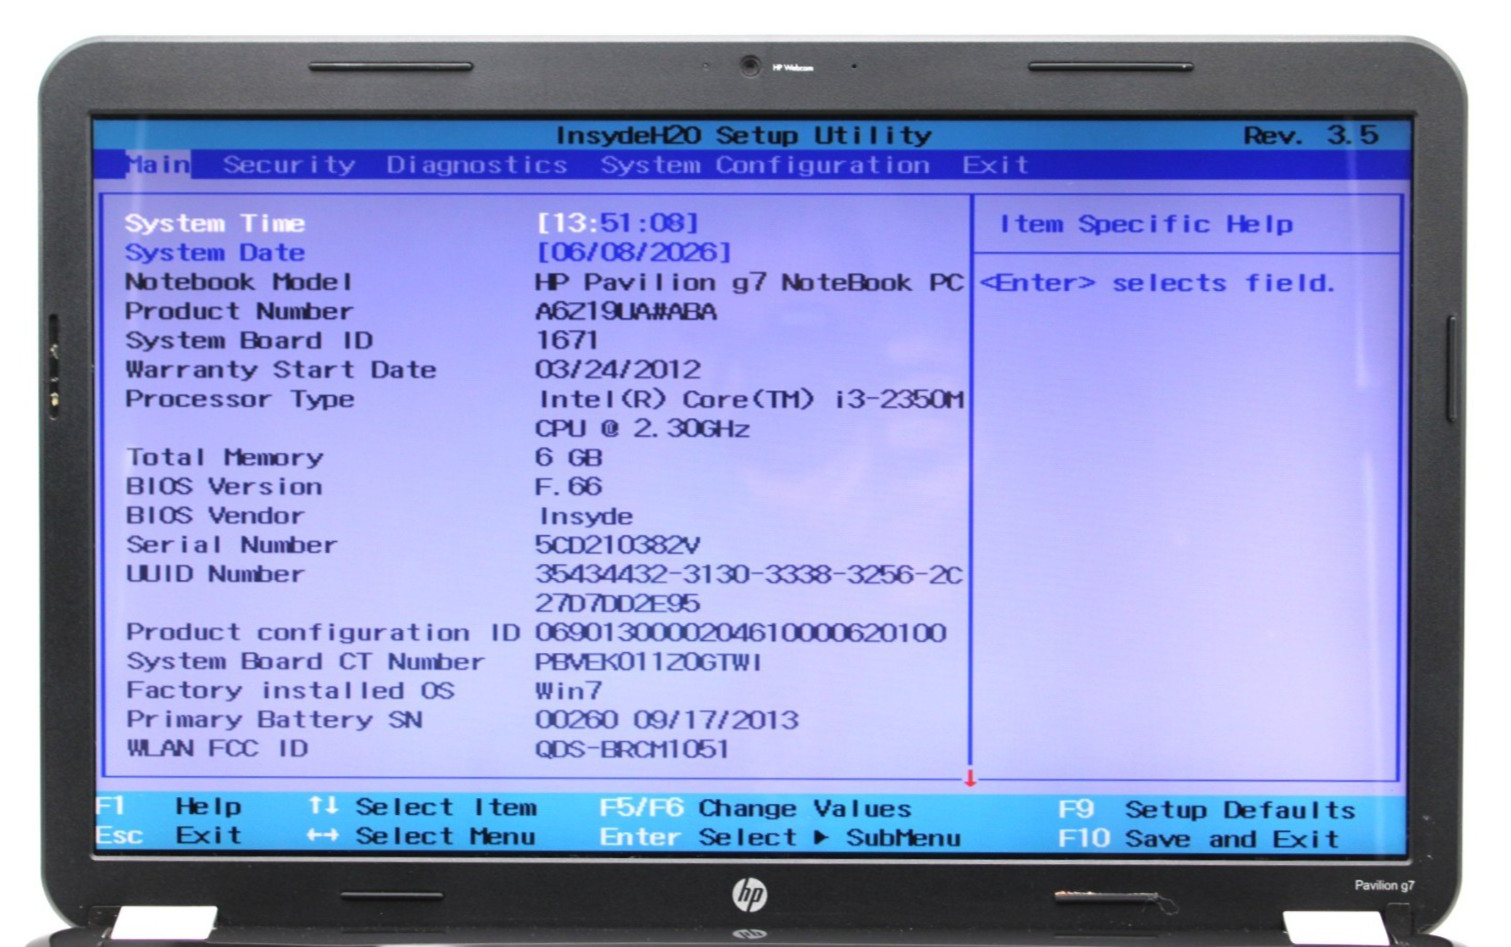Screen dimensions: 1511x947
Task: Click the Factory installed OS label
Action: click(290, 691)
